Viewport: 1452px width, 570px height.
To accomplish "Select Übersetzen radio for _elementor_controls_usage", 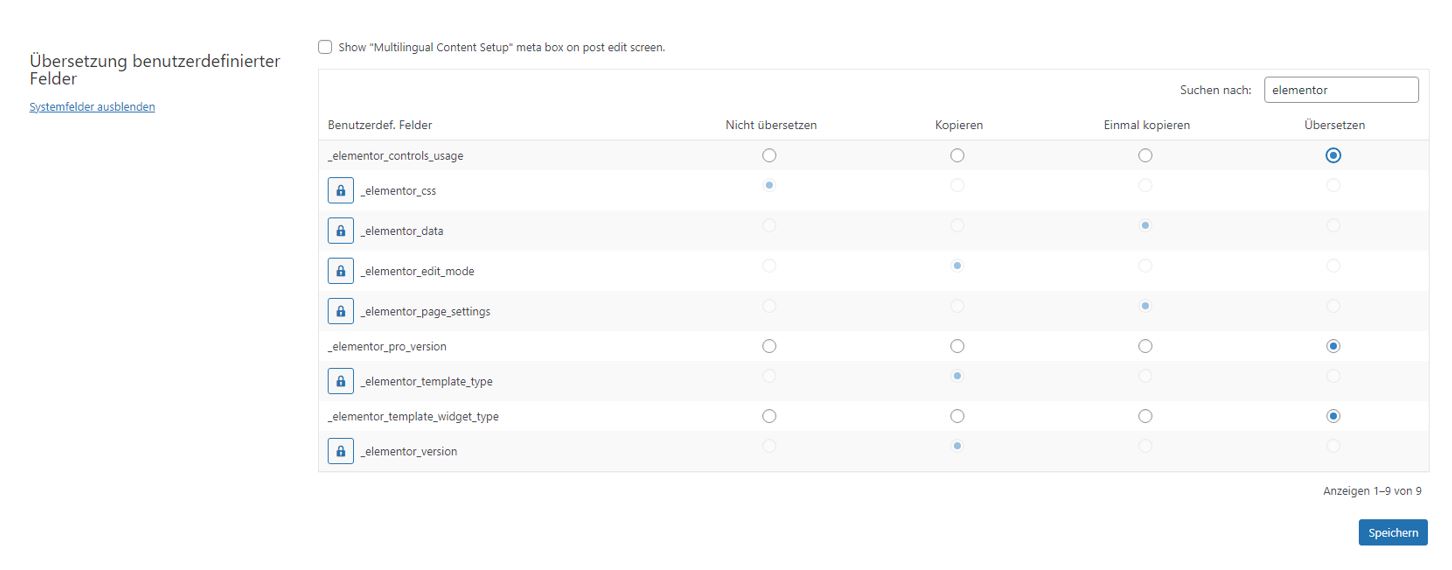I will pos(1333,155).
